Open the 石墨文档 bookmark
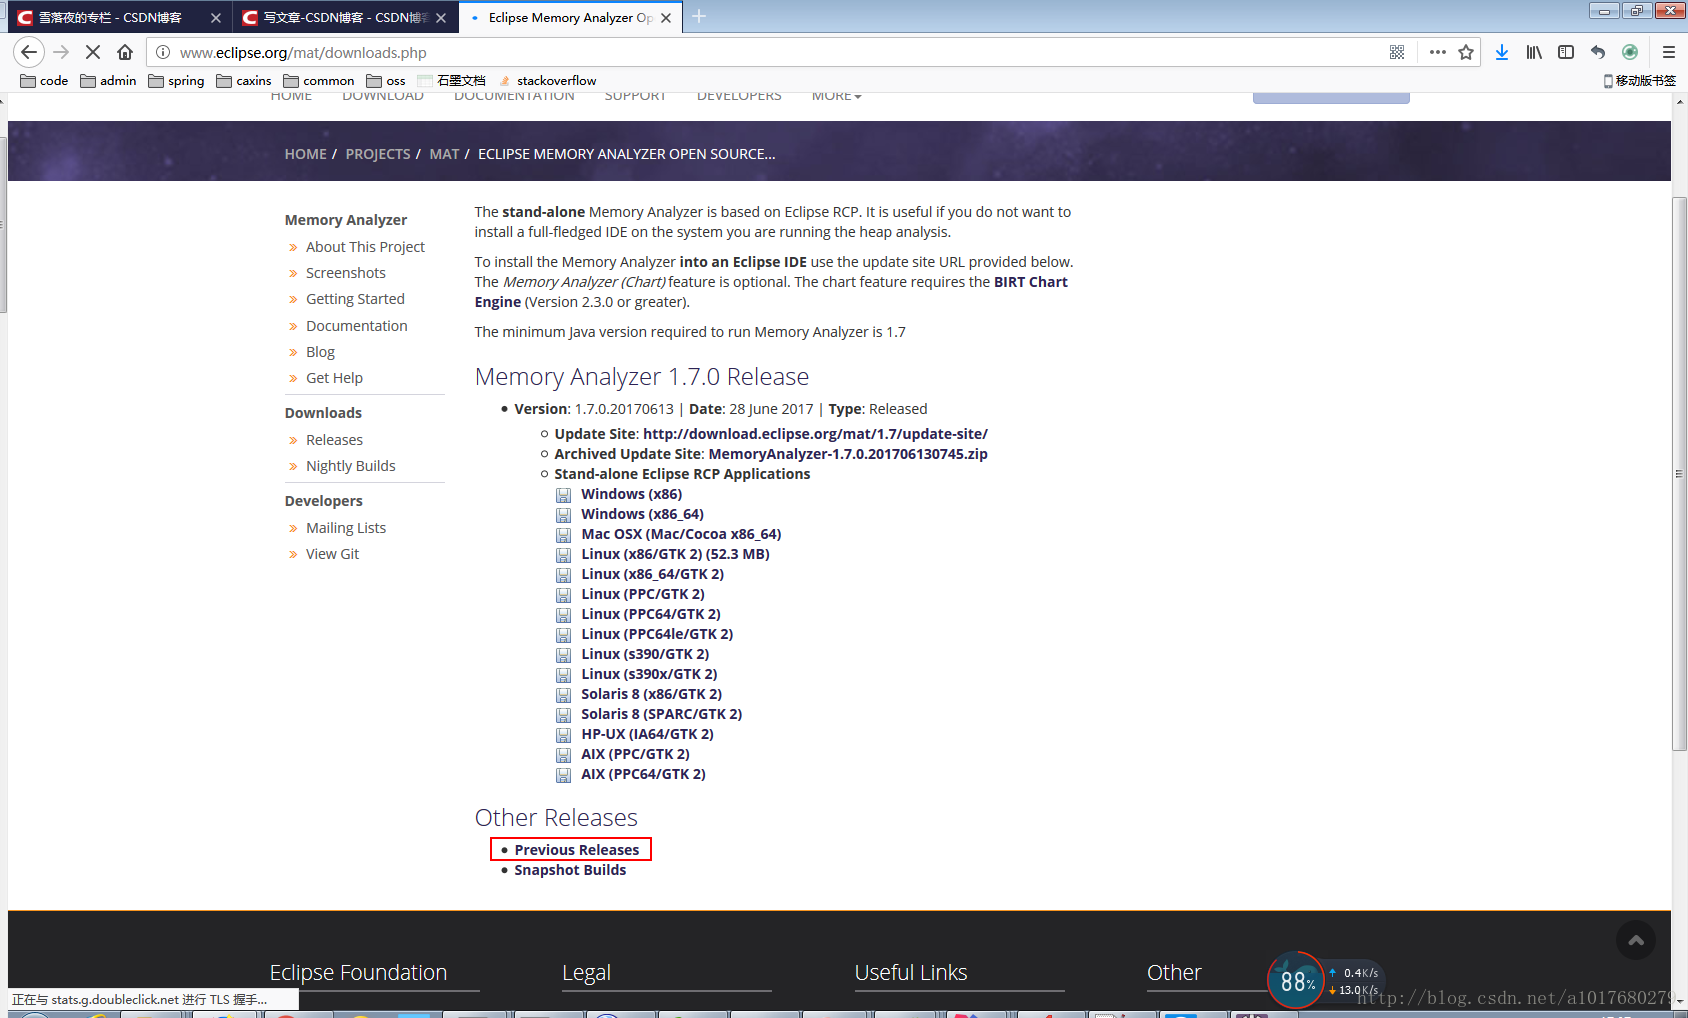The image size is (1688, 1018). coord(452,81)
